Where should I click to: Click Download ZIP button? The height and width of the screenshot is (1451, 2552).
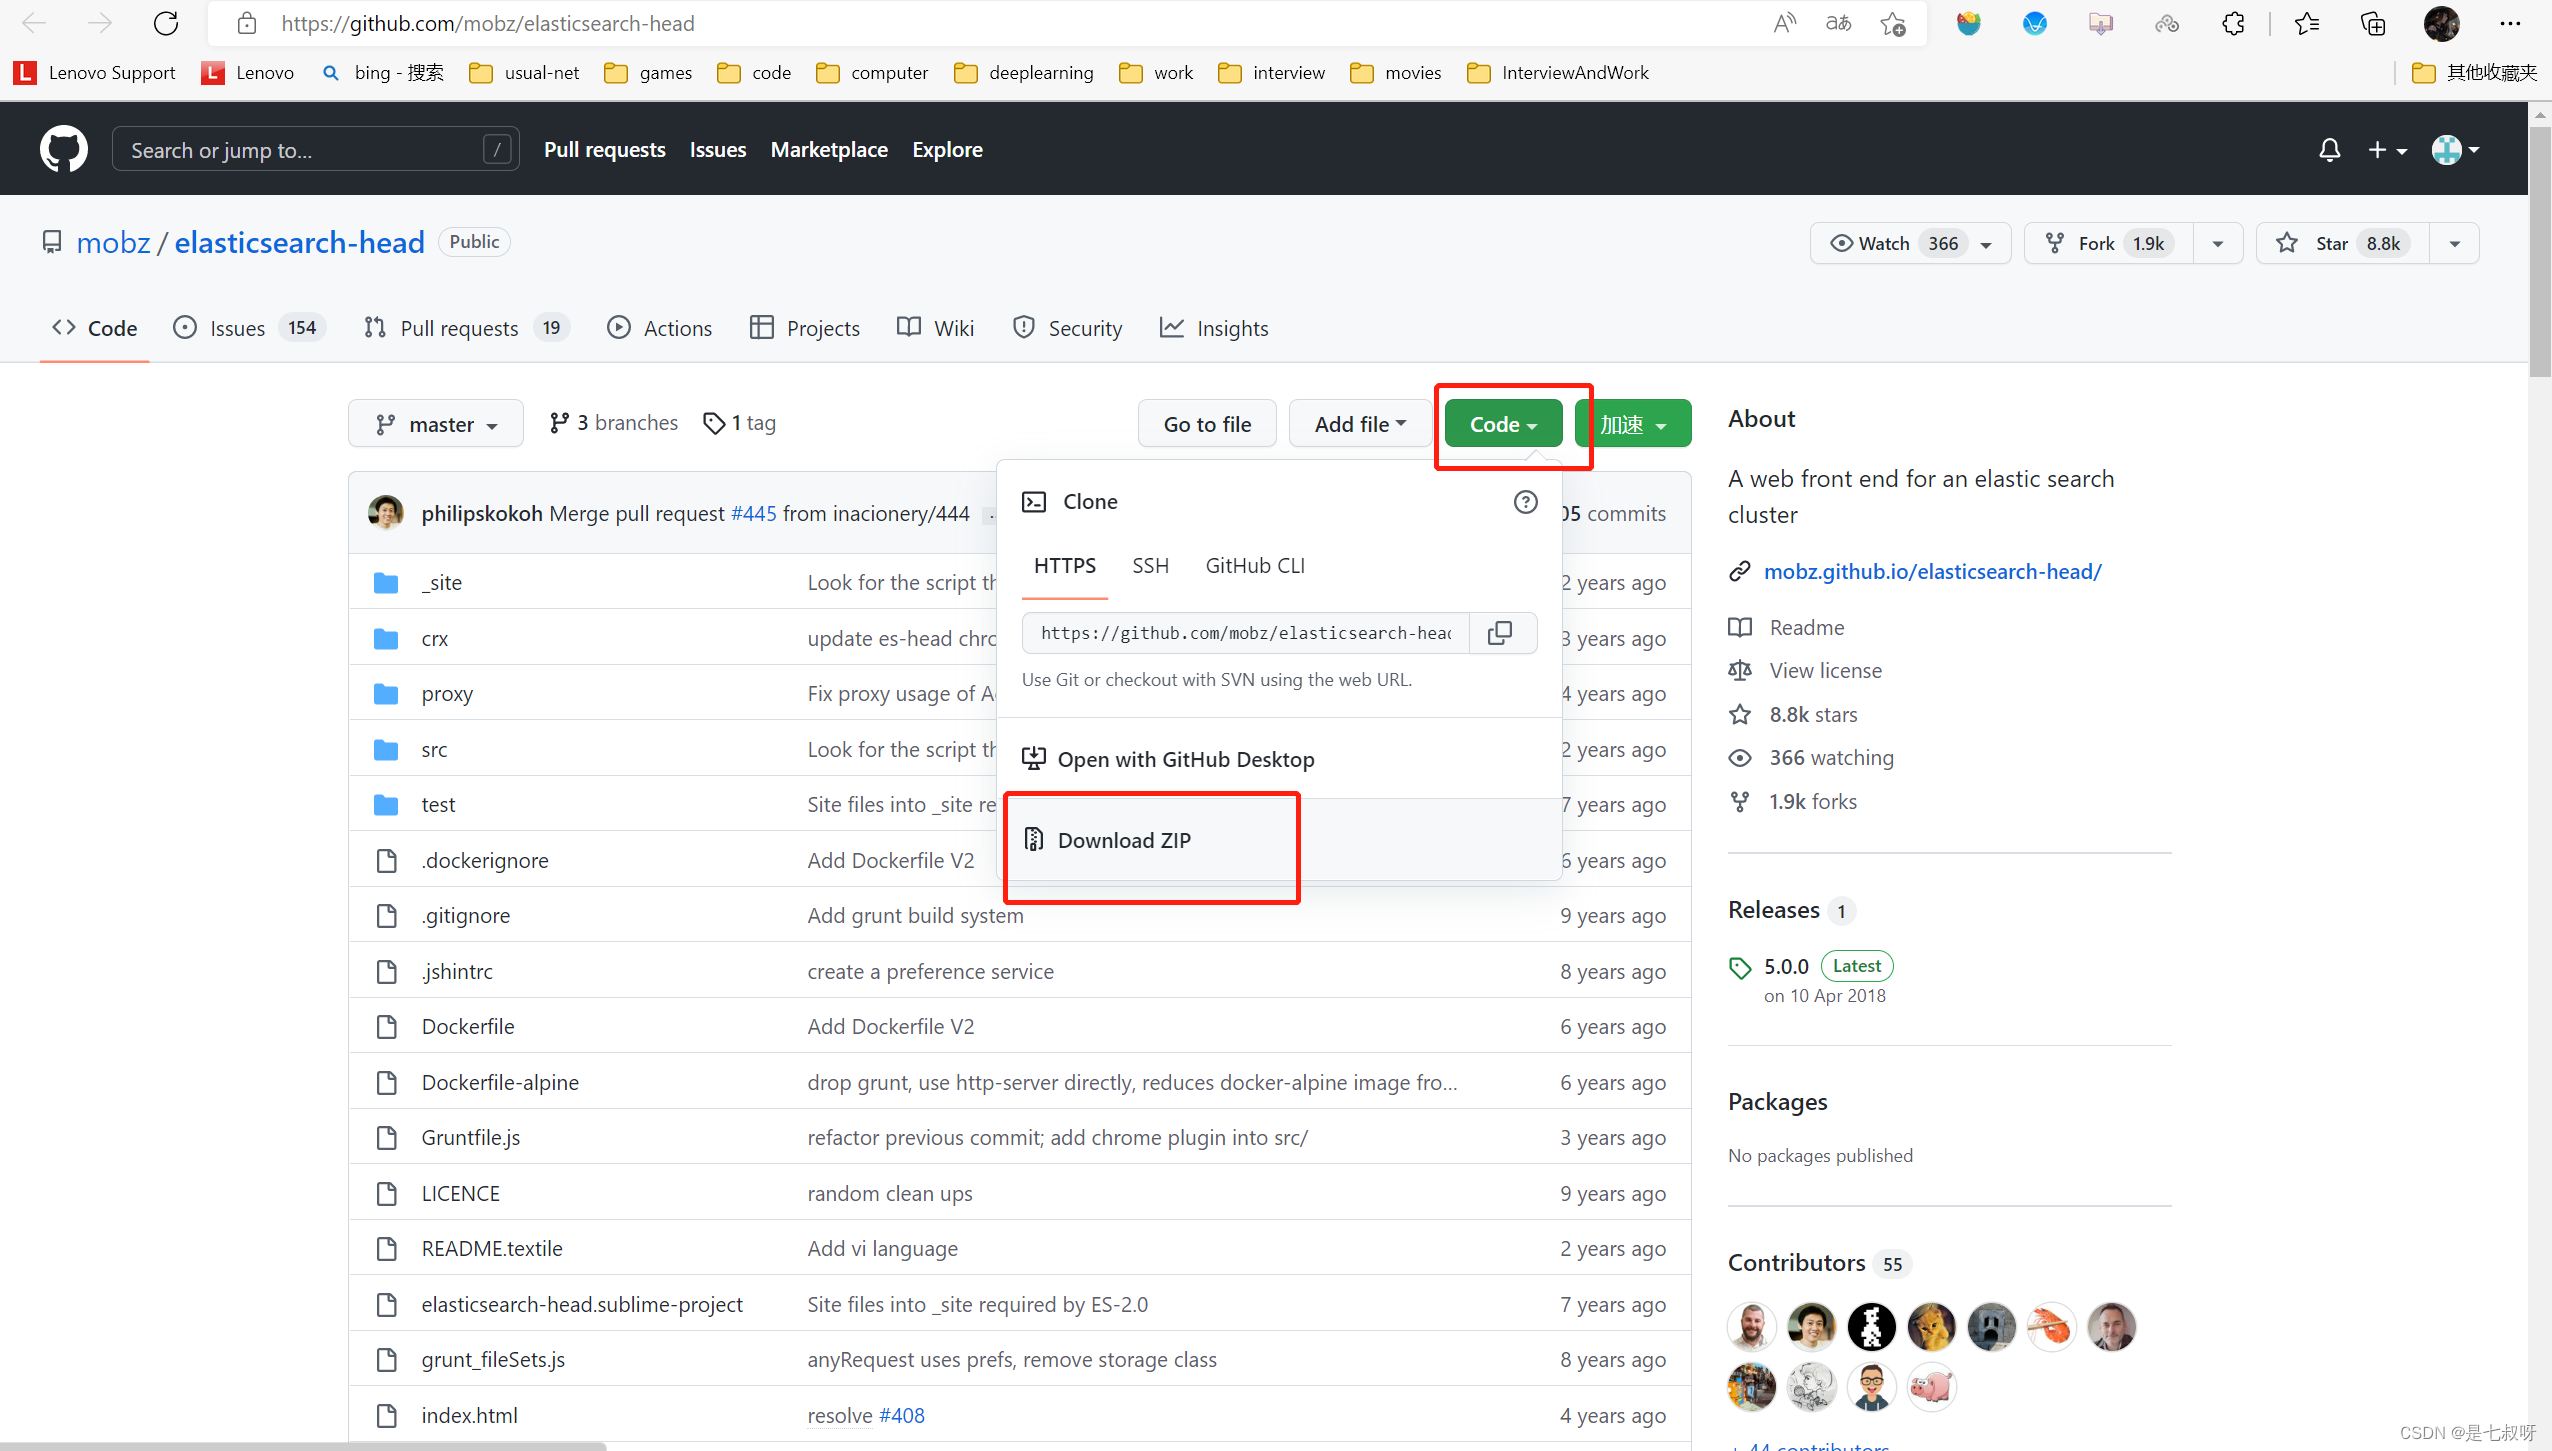[x=1122, y=839]
